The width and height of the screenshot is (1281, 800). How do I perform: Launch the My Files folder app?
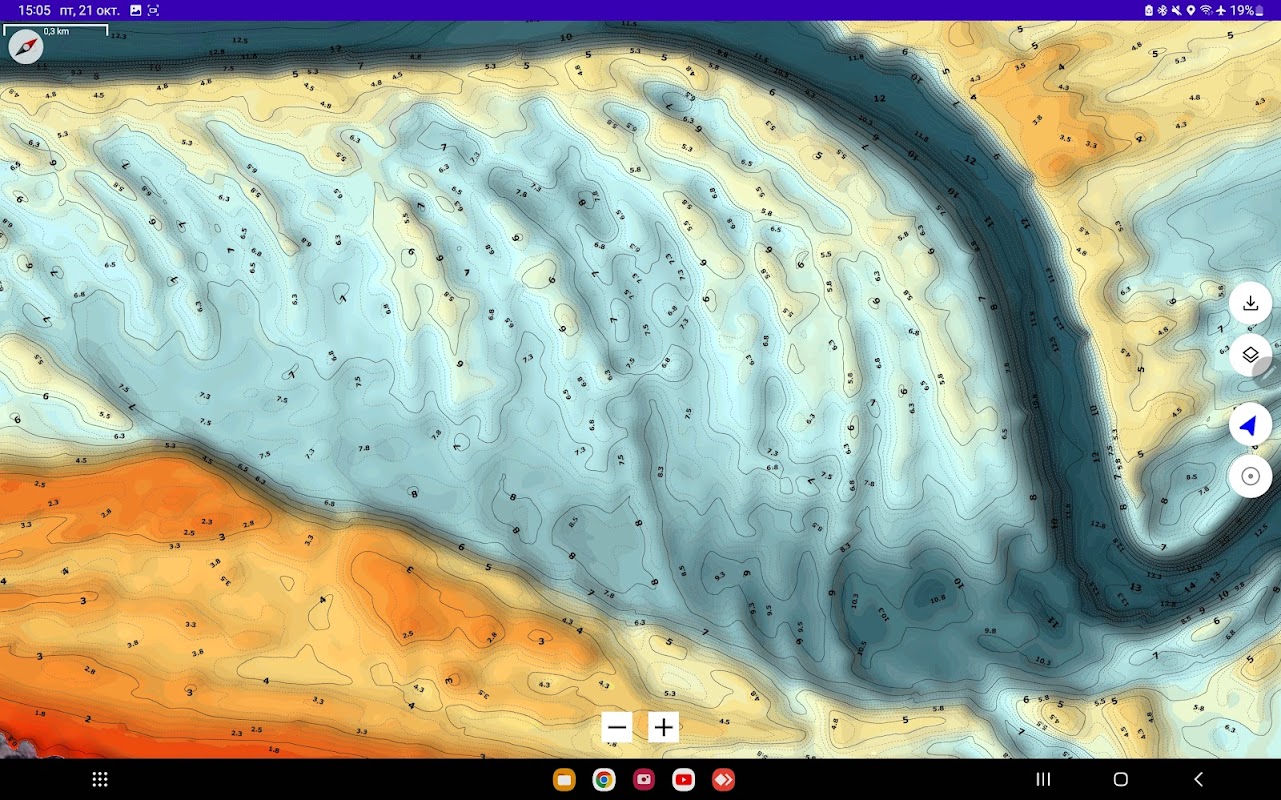pyautogui.click(x=564, y=780)
